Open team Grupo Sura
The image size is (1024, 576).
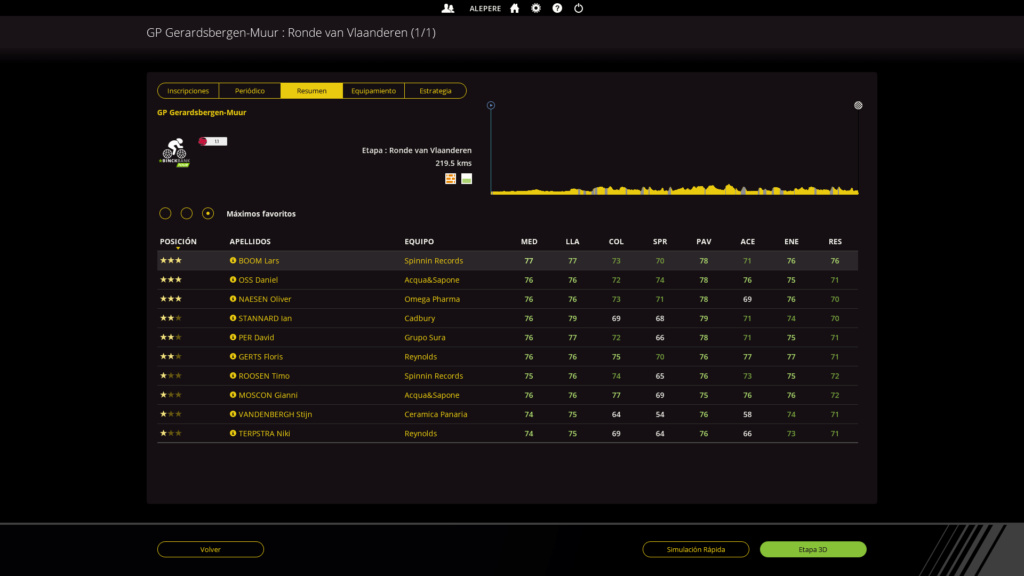425,338
